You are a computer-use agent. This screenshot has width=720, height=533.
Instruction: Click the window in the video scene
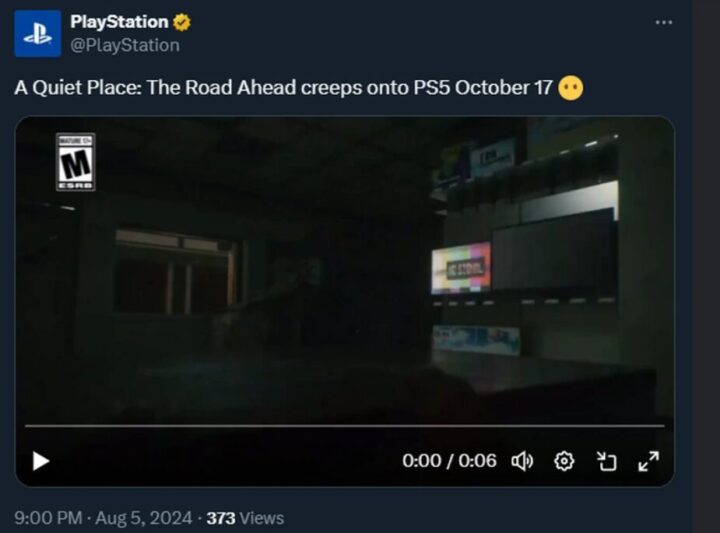[177, 272]
